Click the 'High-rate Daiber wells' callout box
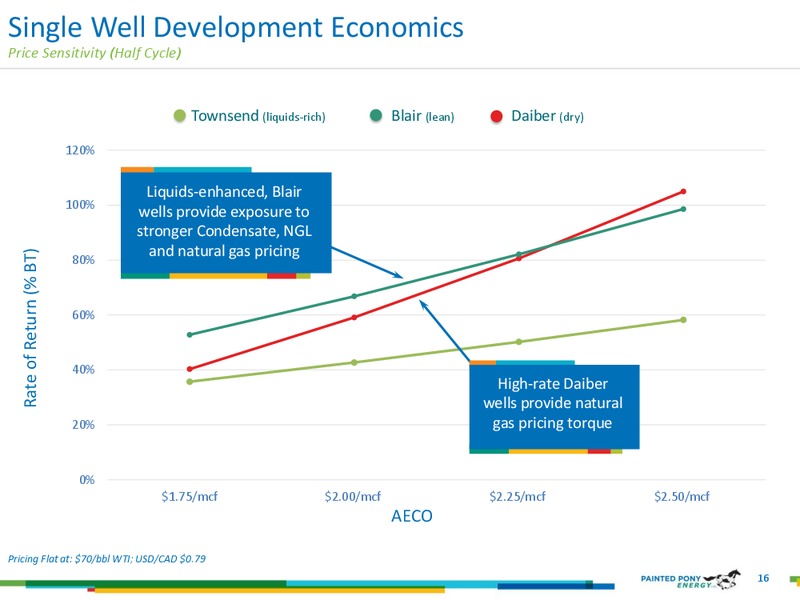The height and width of the screenshot is (600, 800). point(554,407)
